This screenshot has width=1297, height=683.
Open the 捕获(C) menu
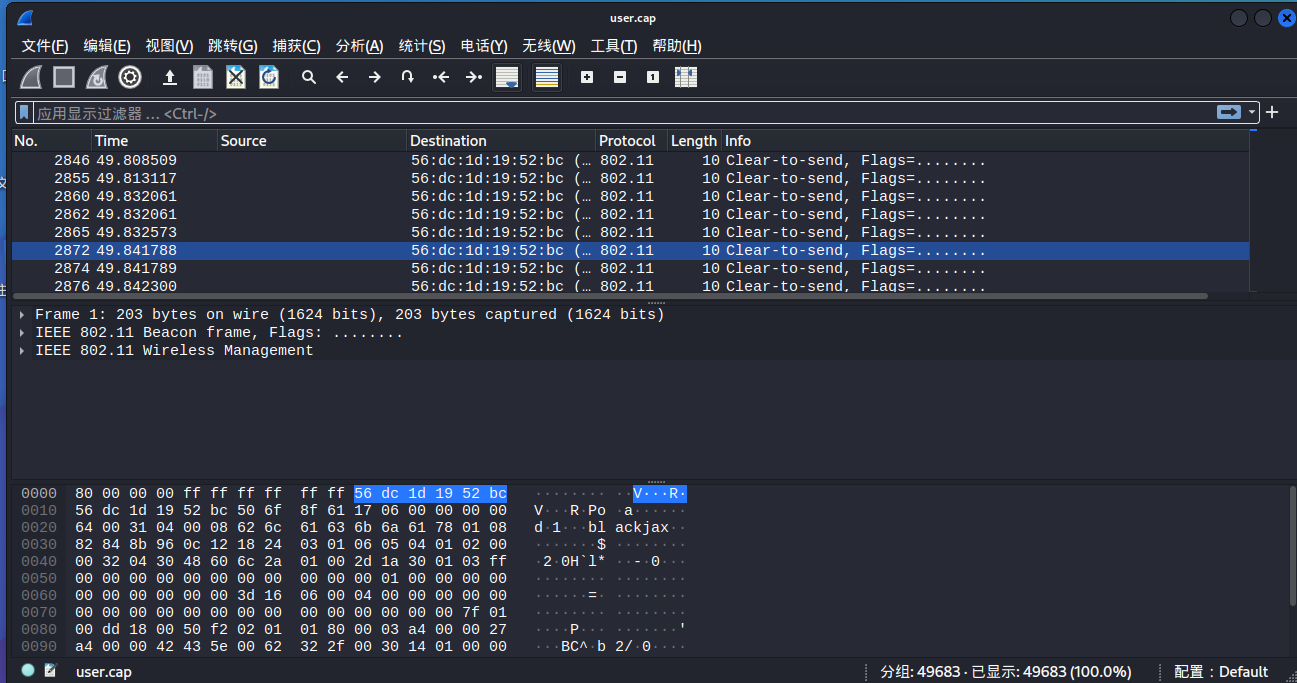click(x=297, y=46)
